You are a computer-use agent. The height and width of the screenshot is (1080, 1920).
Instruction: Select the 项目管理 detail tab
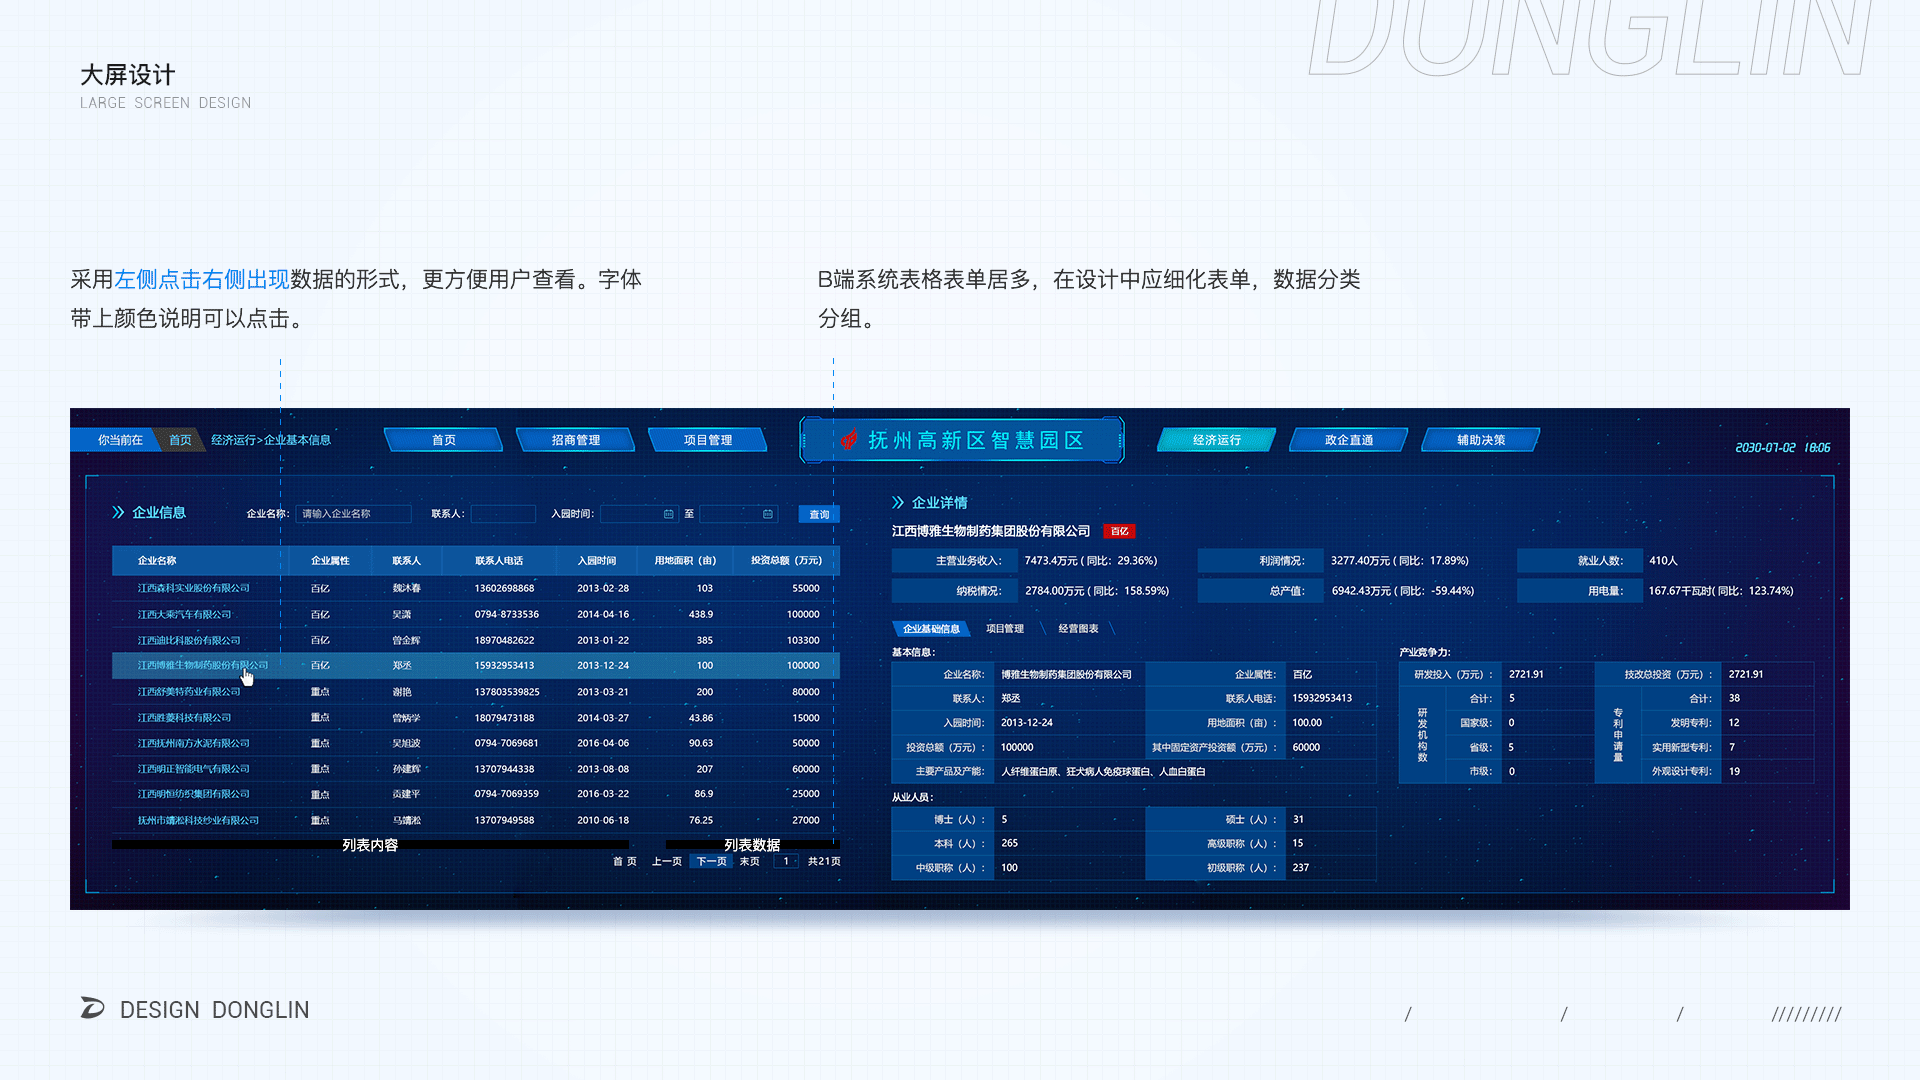point(1005,629)
